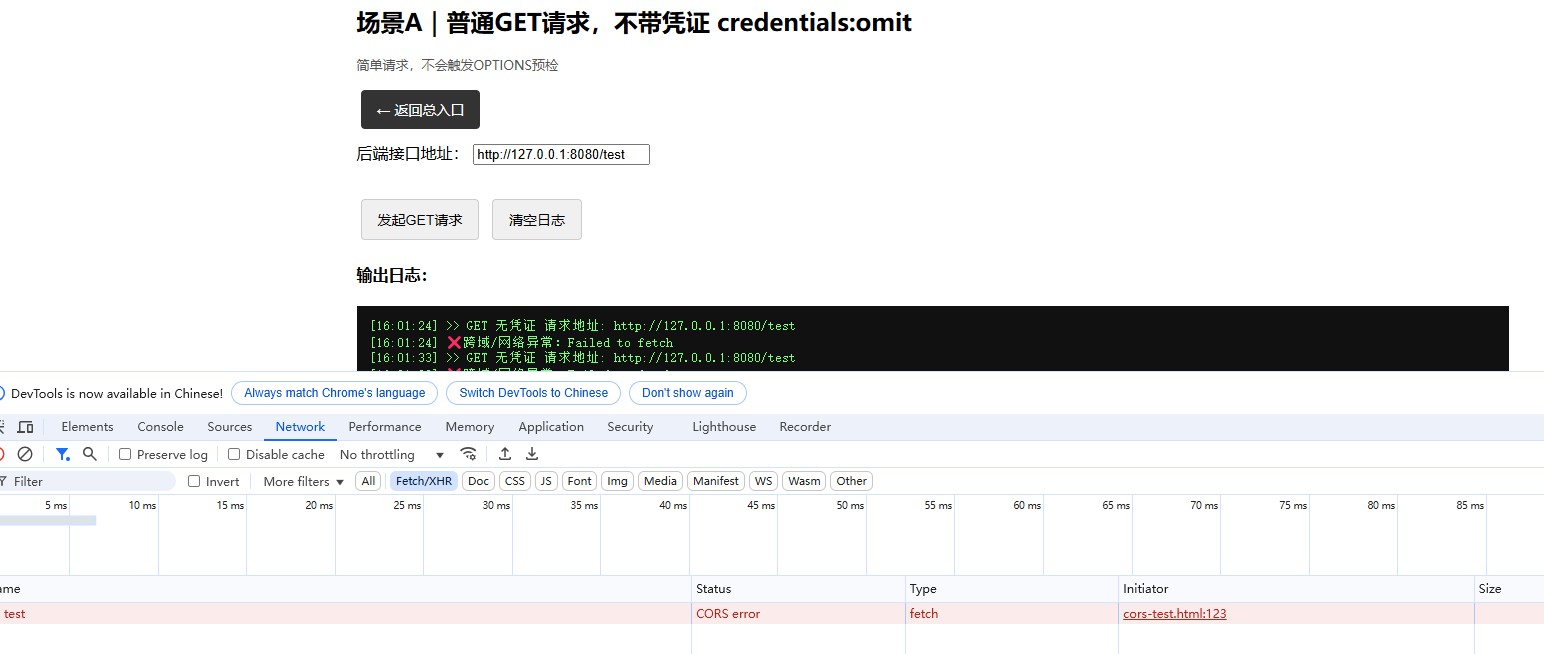
Task: Tick the Disable cache checkbox
Action: point(234,454)
